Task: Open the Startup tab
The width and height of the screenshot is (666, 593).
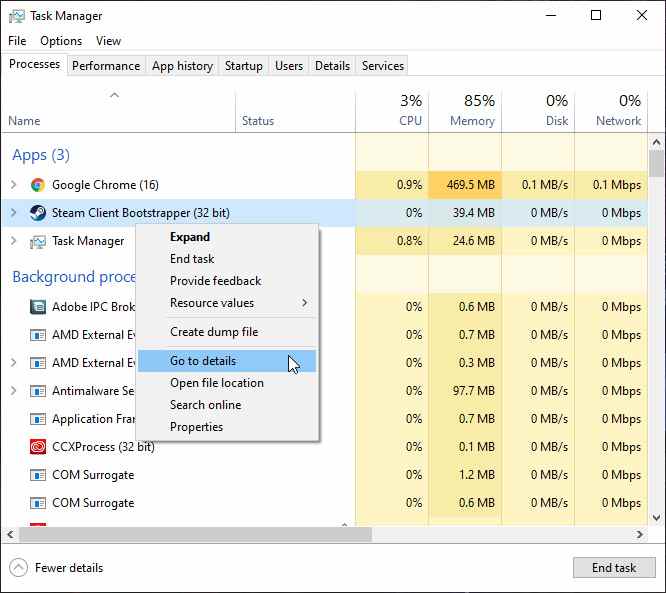Action: [244, 66]
